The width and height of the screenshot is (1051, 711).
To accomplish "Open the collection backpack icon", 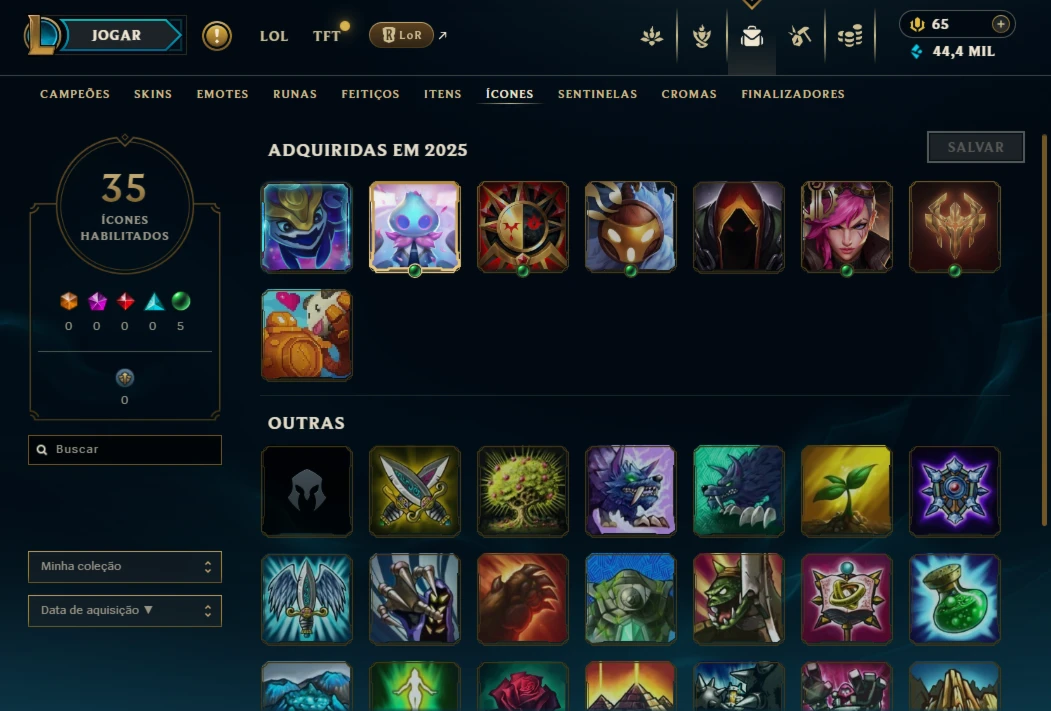I will (x=751, y=36).
